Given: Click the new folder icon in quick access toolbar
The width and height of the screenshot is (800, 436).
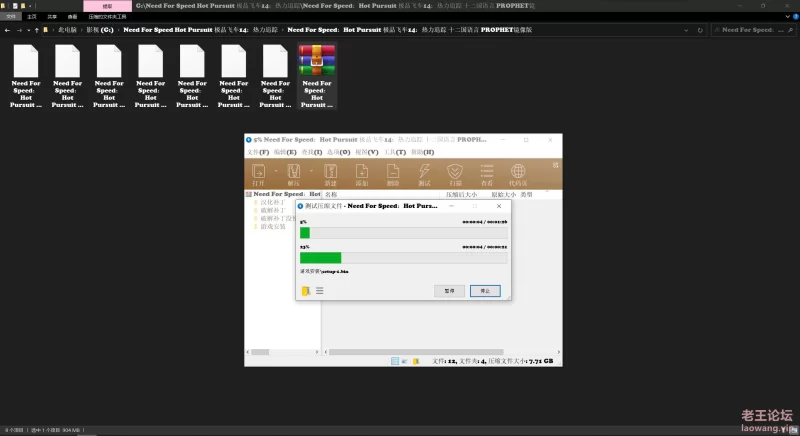Looking at the screenshot, I should 23,6.
